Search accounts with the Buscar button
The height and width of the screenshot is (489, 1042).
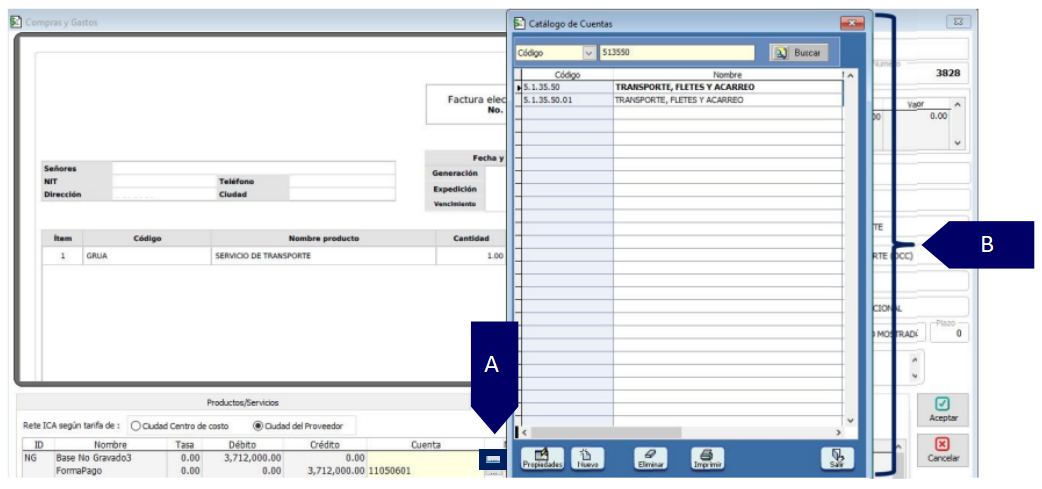click(799, 53)
